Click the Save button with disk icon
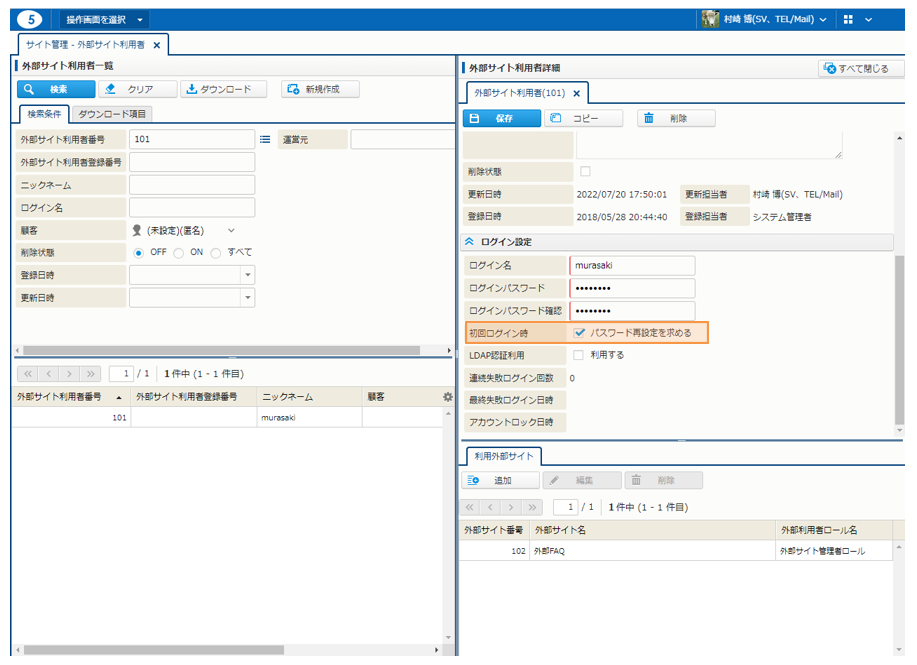The image size is (917, 665). coord(501,118)
